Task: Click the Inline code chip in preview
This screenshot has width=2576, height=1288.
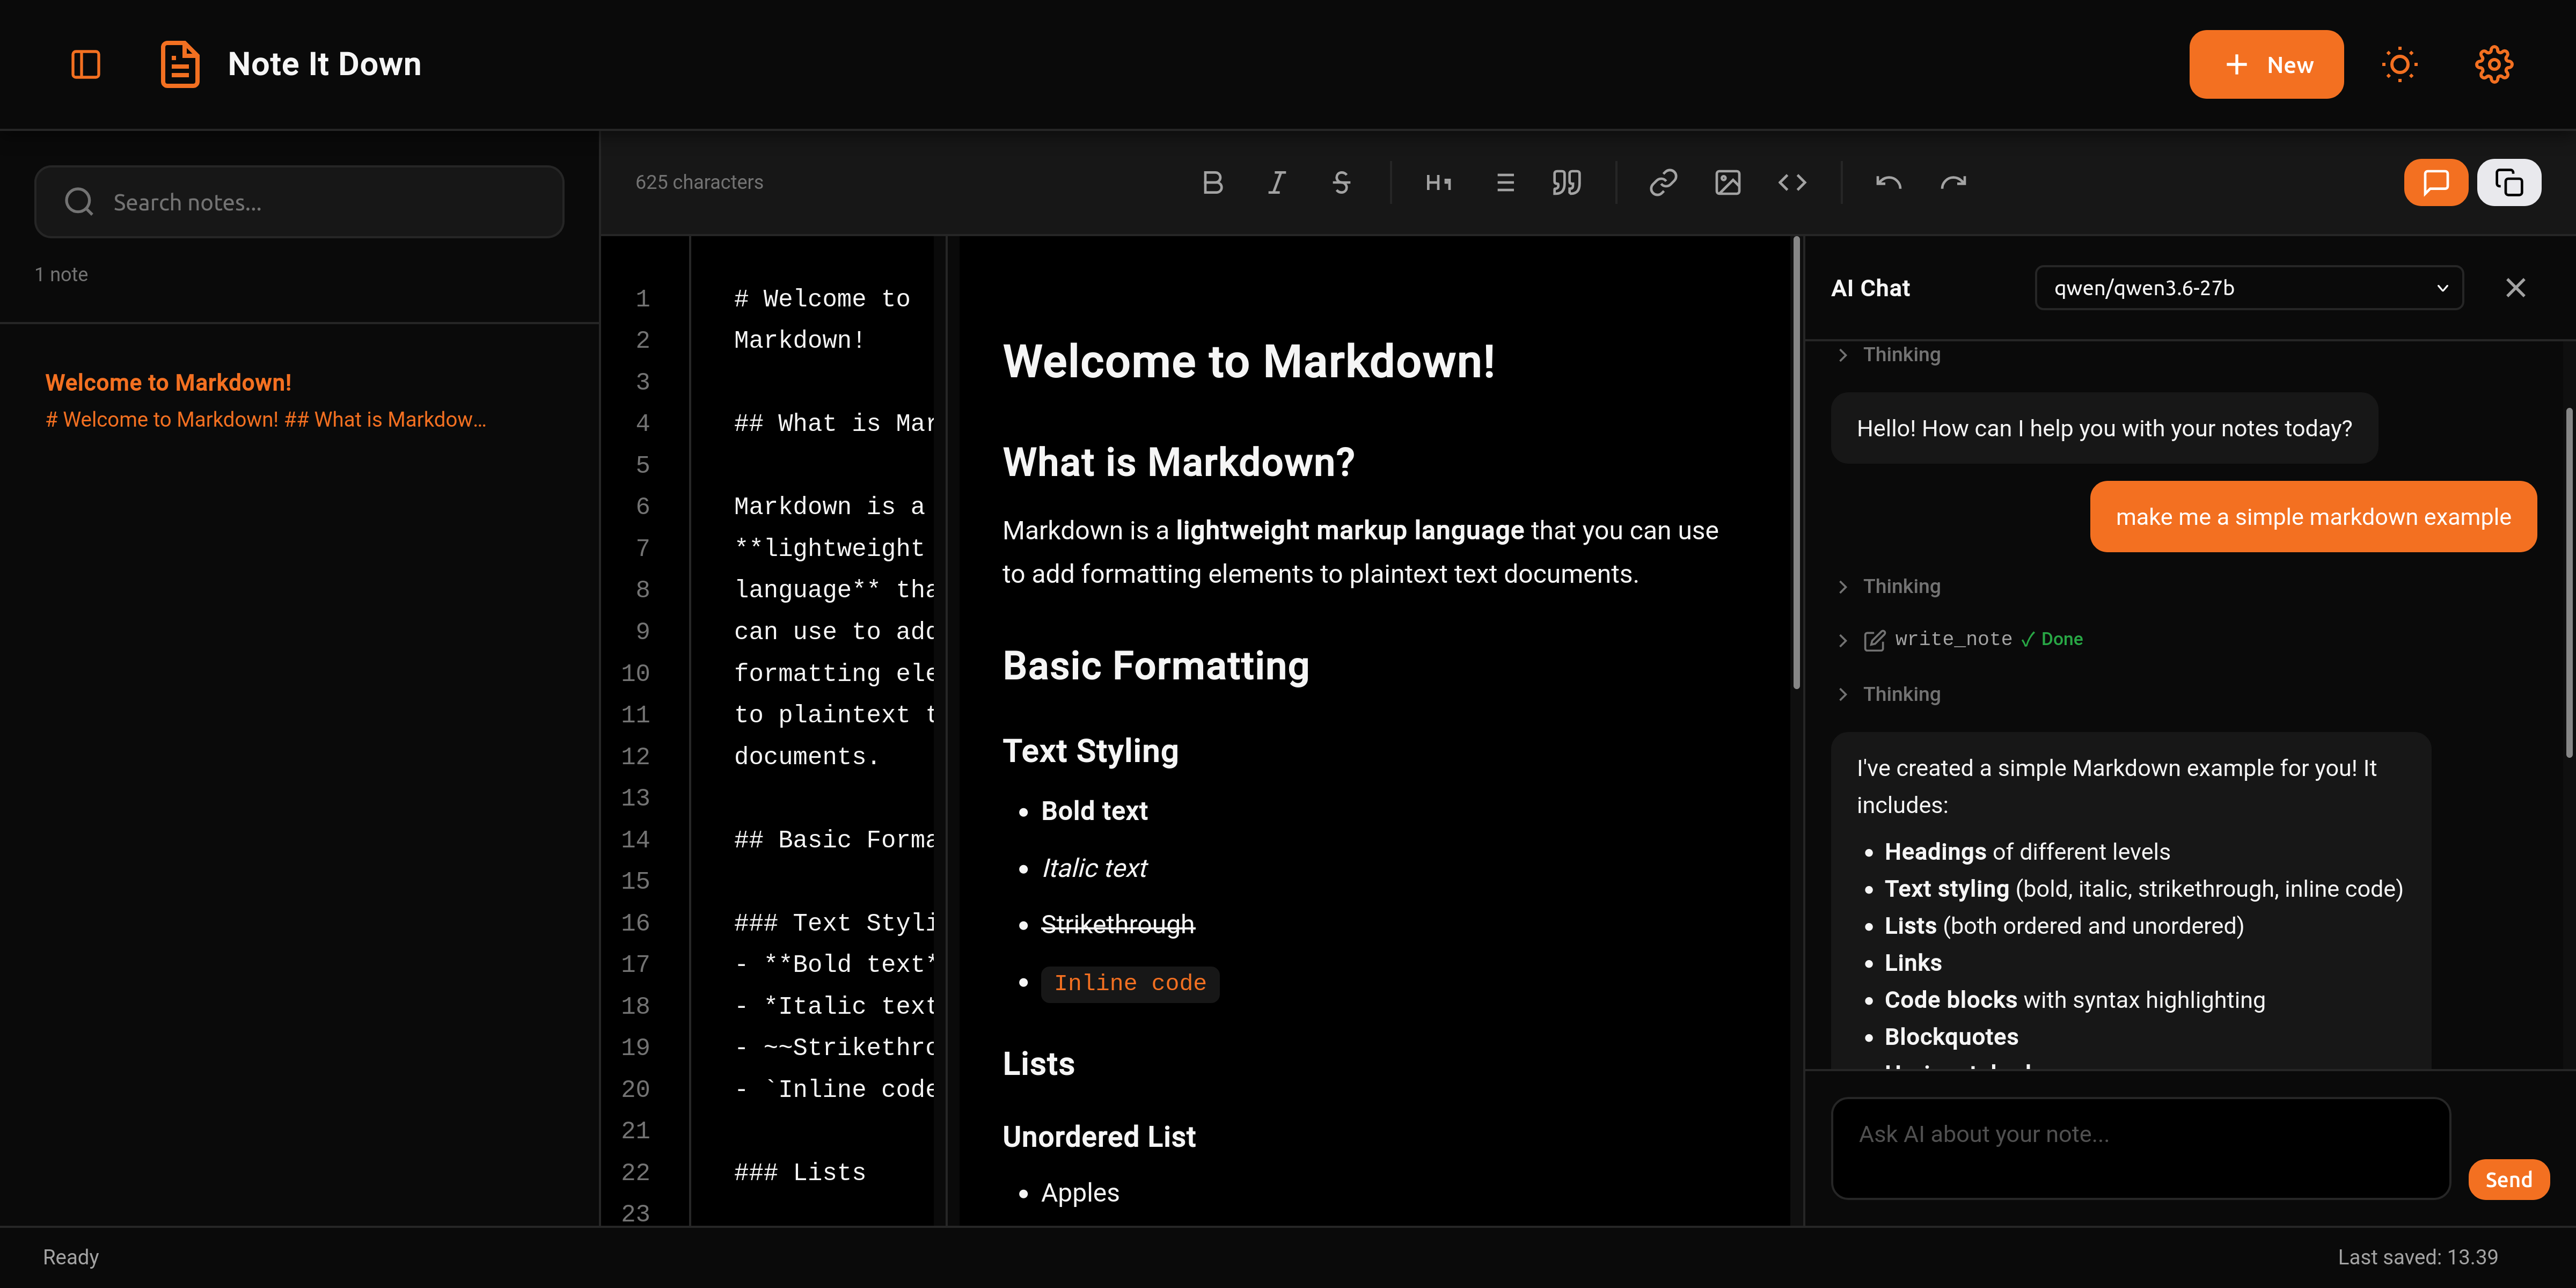Action: click(x=1130, y=983)
